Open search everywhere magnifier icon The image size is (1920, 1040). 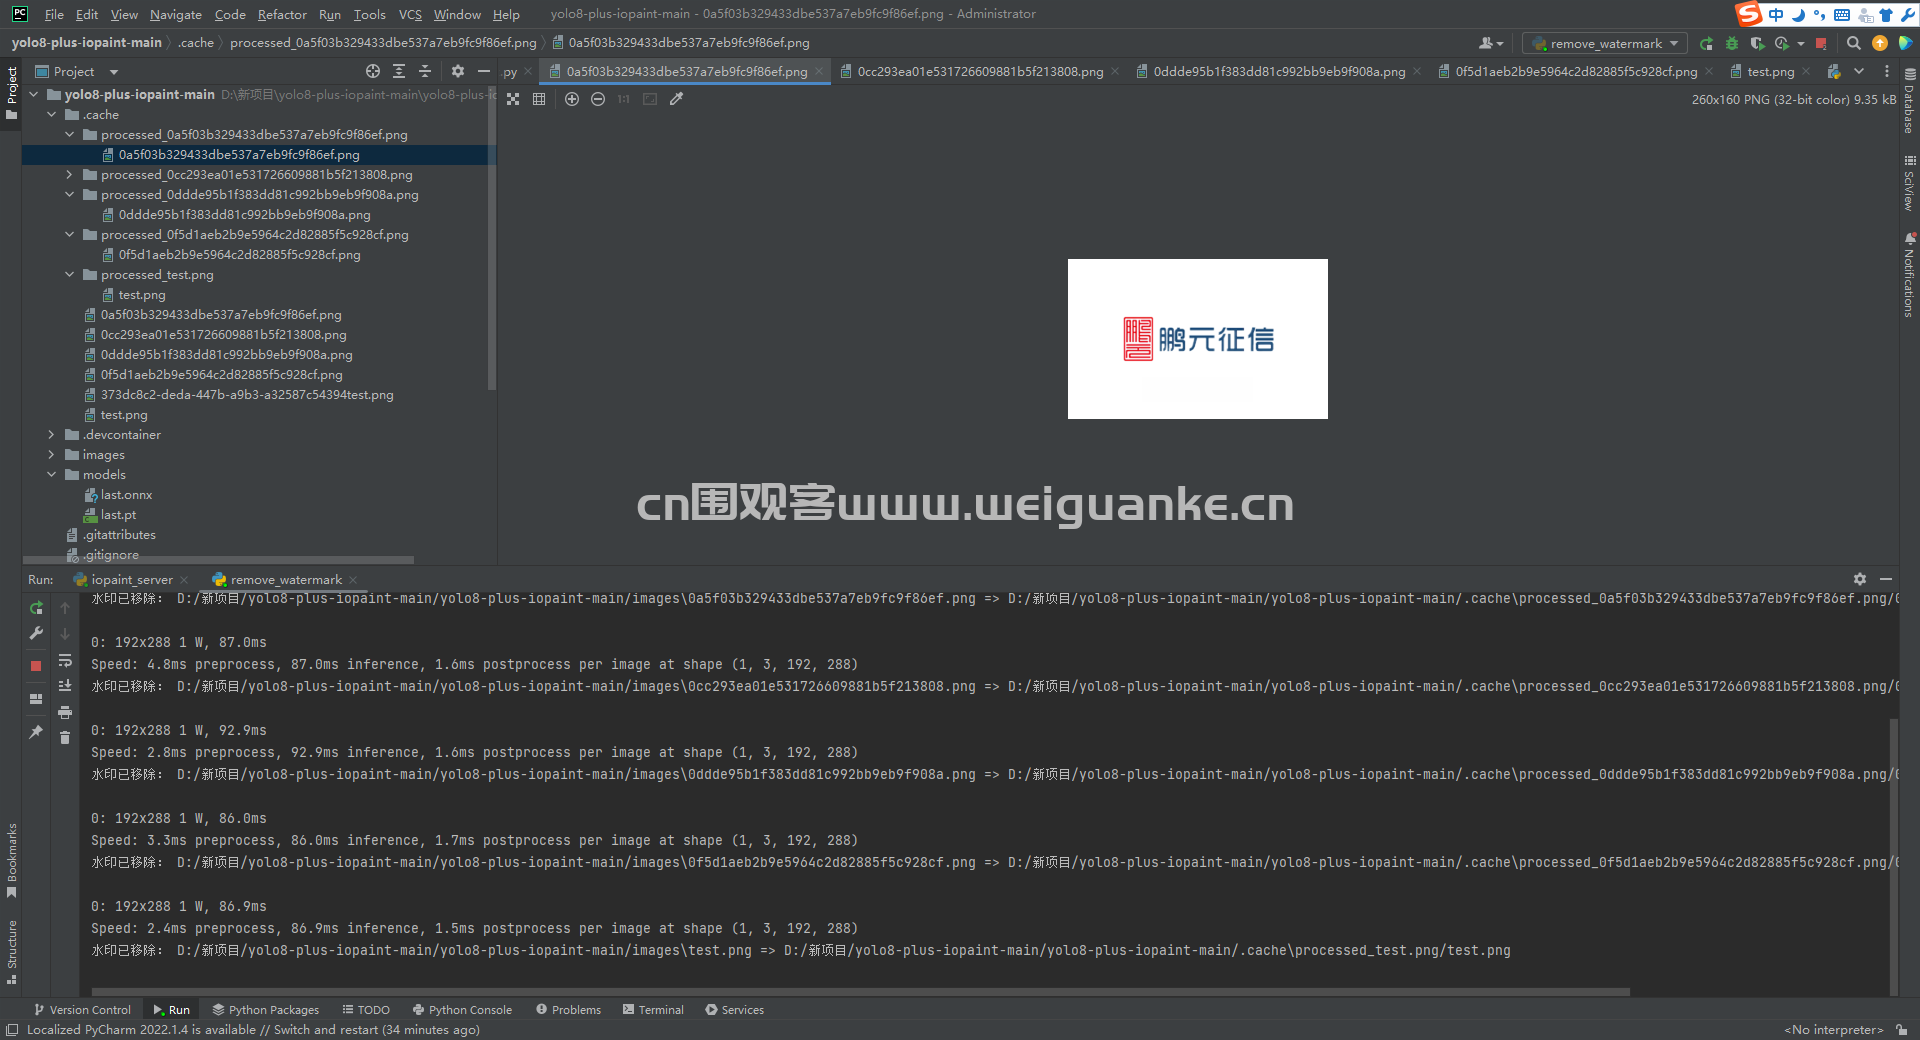1853,43
